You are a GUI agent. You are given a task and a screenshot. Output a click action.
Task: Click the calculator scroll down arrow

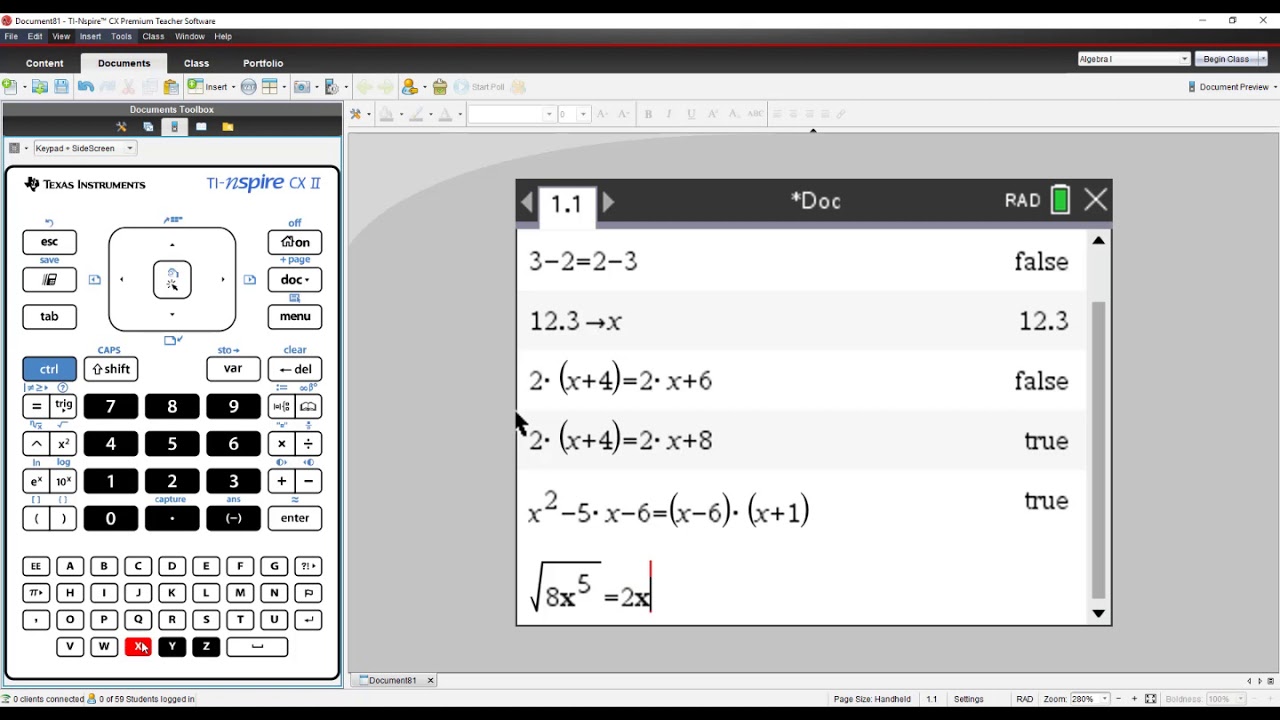[1098, 613]
